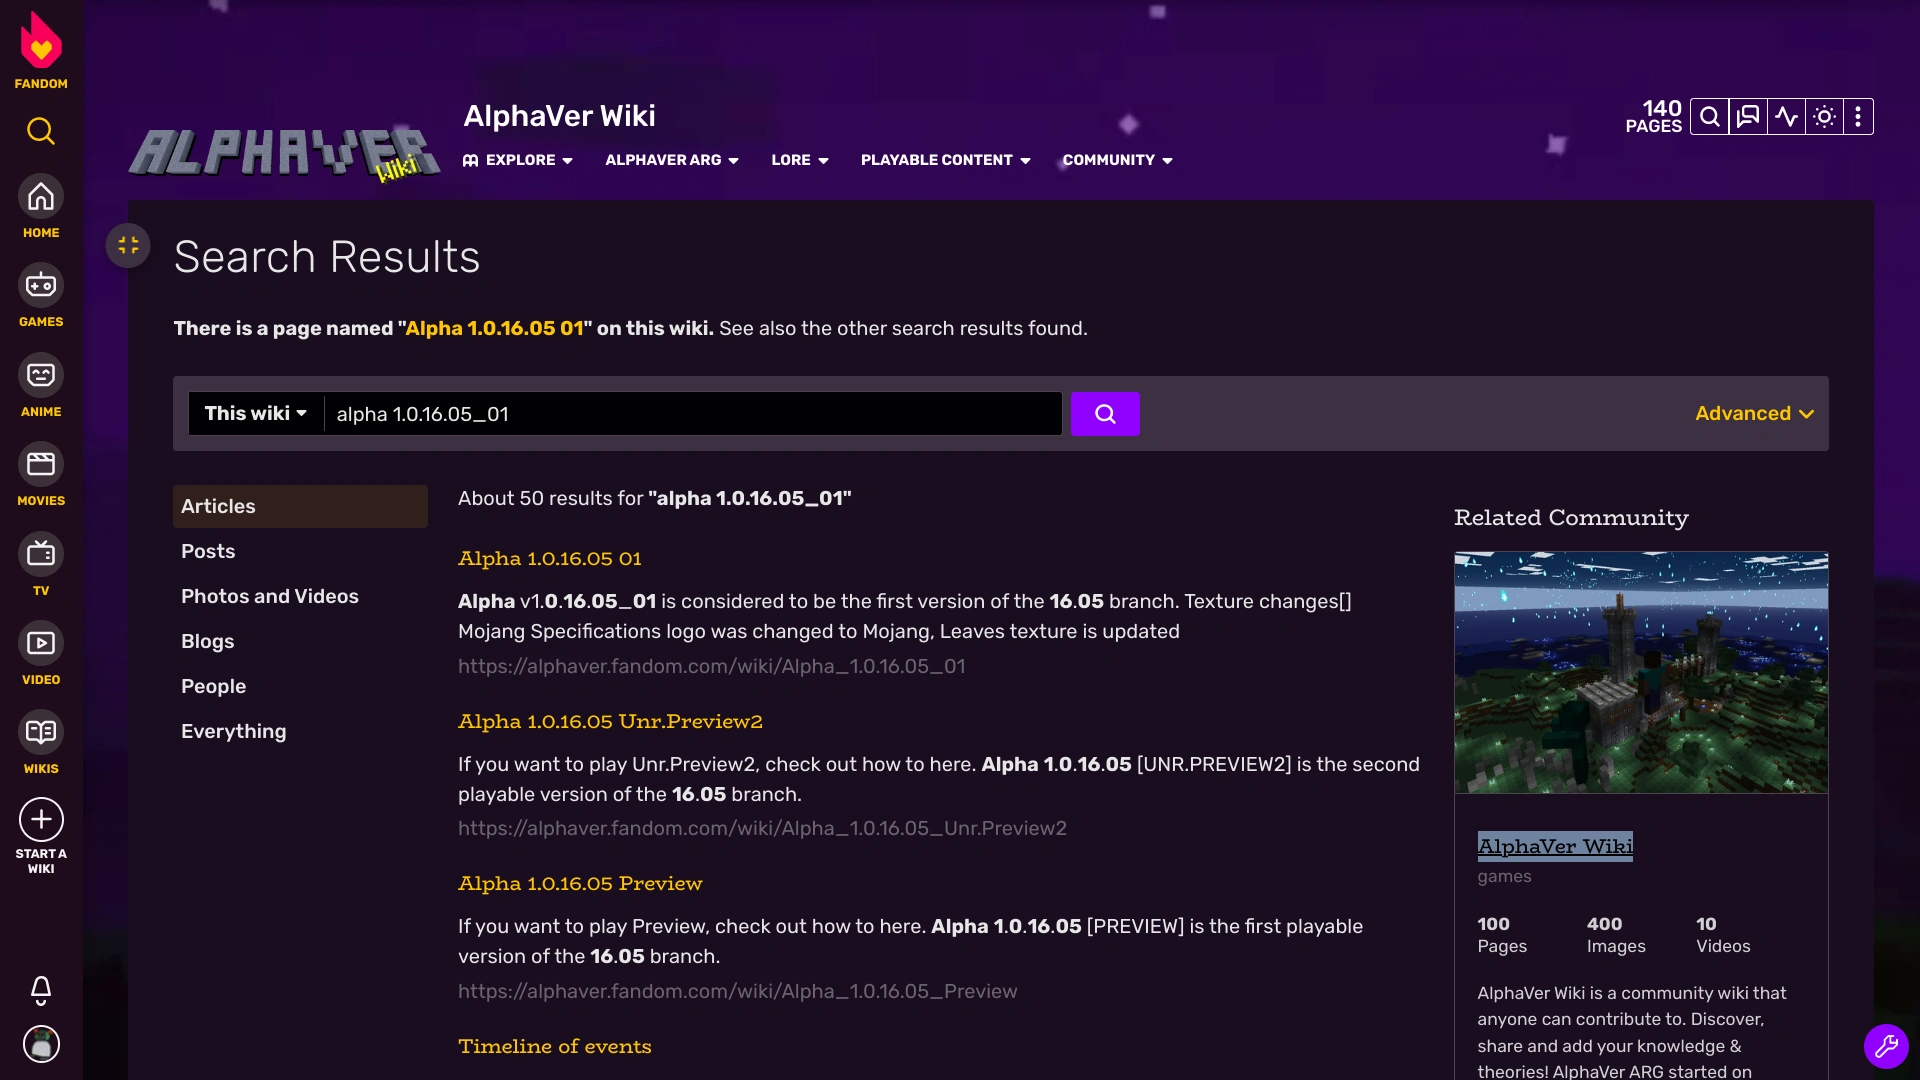Viewport: 1920px width, 1080px height.
Task: Open the Alpha 1.0.16.05 Unr.Preview2 result
Action: [610, 721]
